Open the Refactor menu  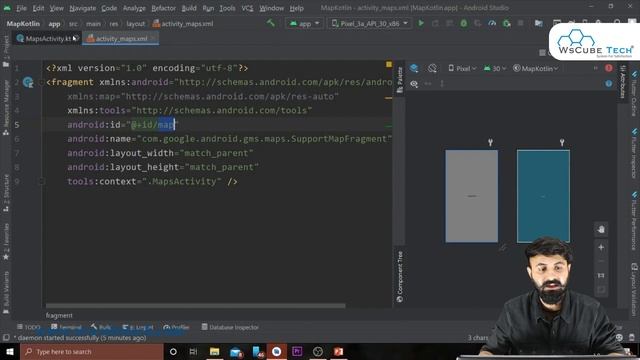point(163,8)
